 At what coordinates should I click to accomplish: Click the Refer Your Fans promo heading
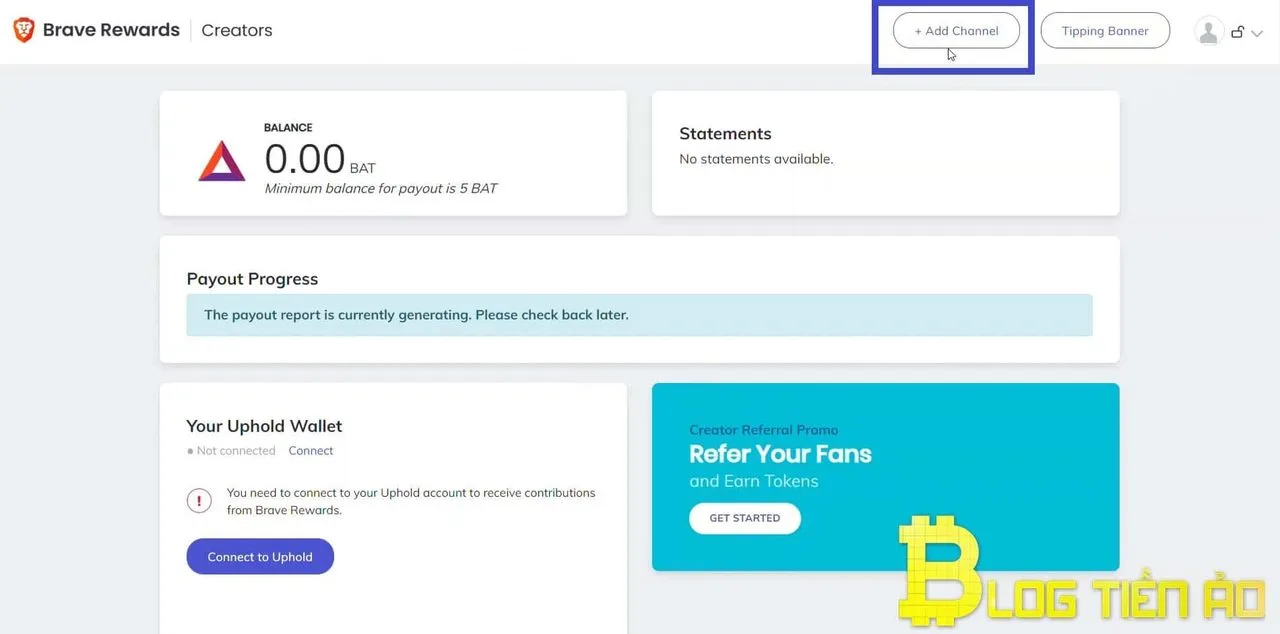[x=780, y=454]
